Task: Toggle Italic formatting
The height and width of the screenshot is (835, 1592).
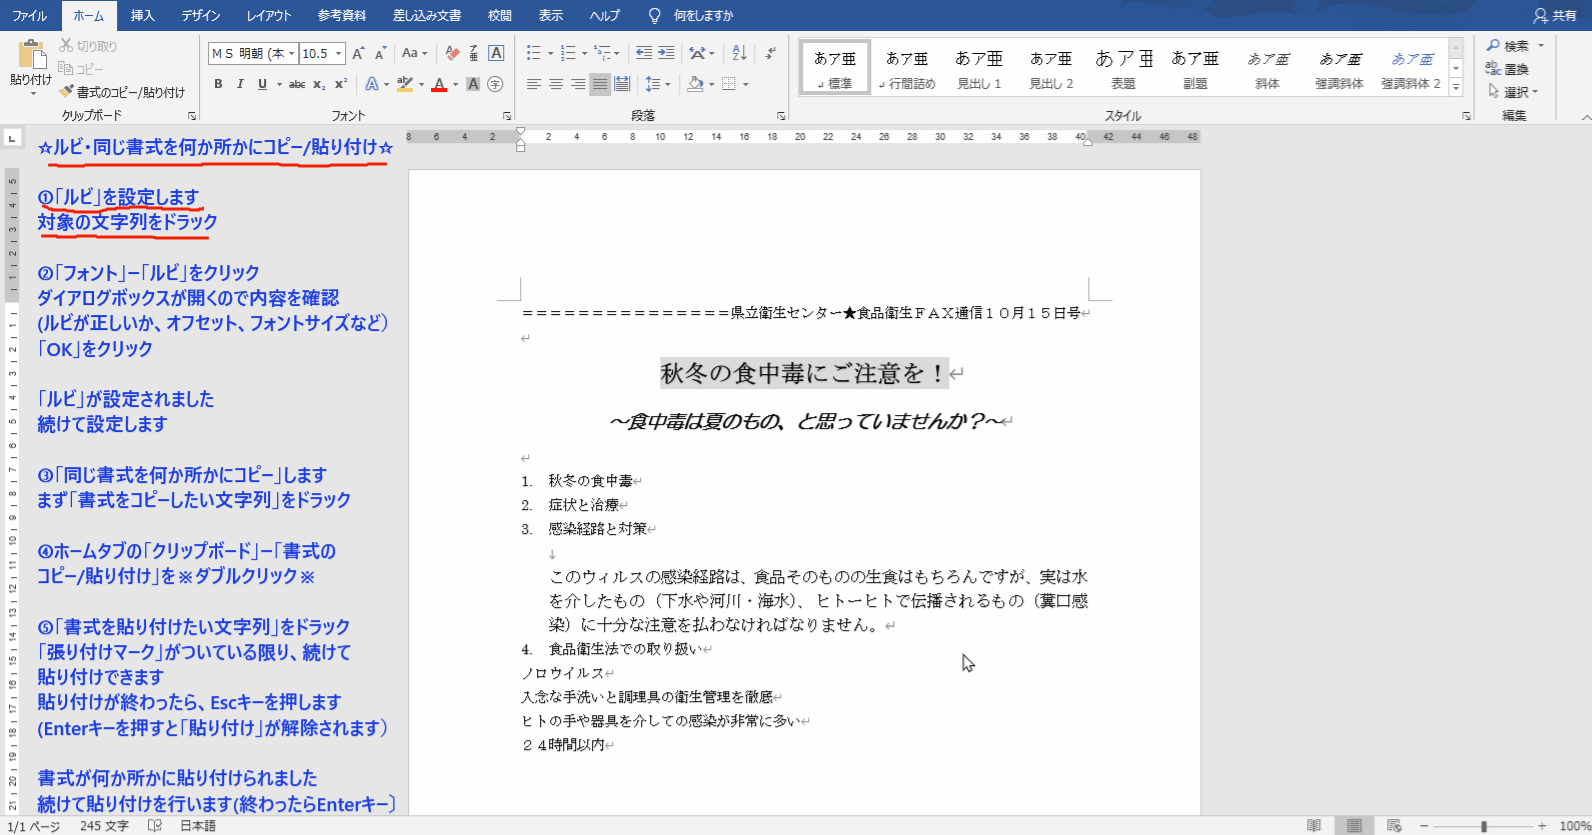Action: point(240,84)
